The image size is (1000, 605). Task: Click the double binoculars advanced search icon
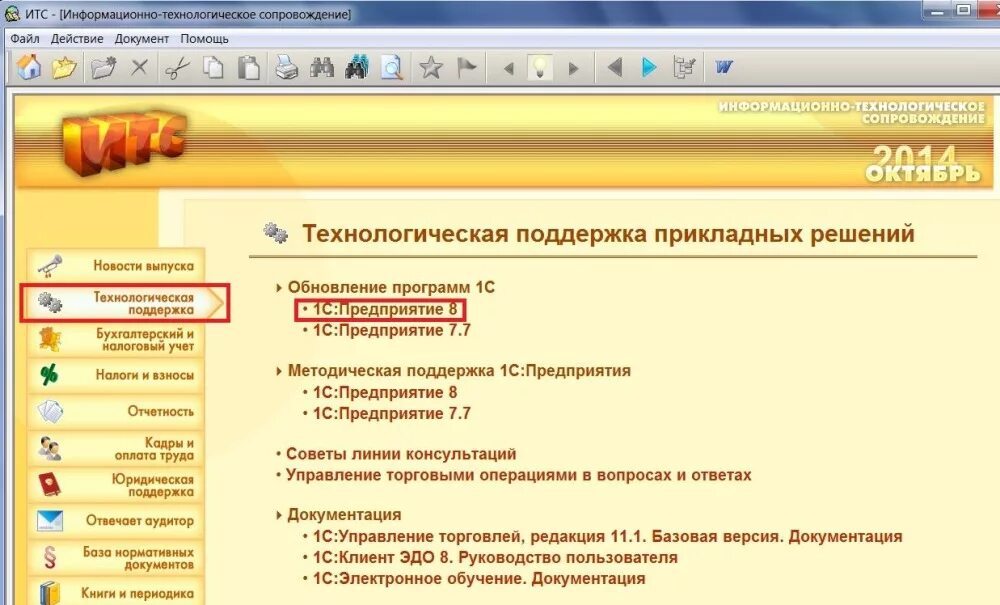point(357,67)
